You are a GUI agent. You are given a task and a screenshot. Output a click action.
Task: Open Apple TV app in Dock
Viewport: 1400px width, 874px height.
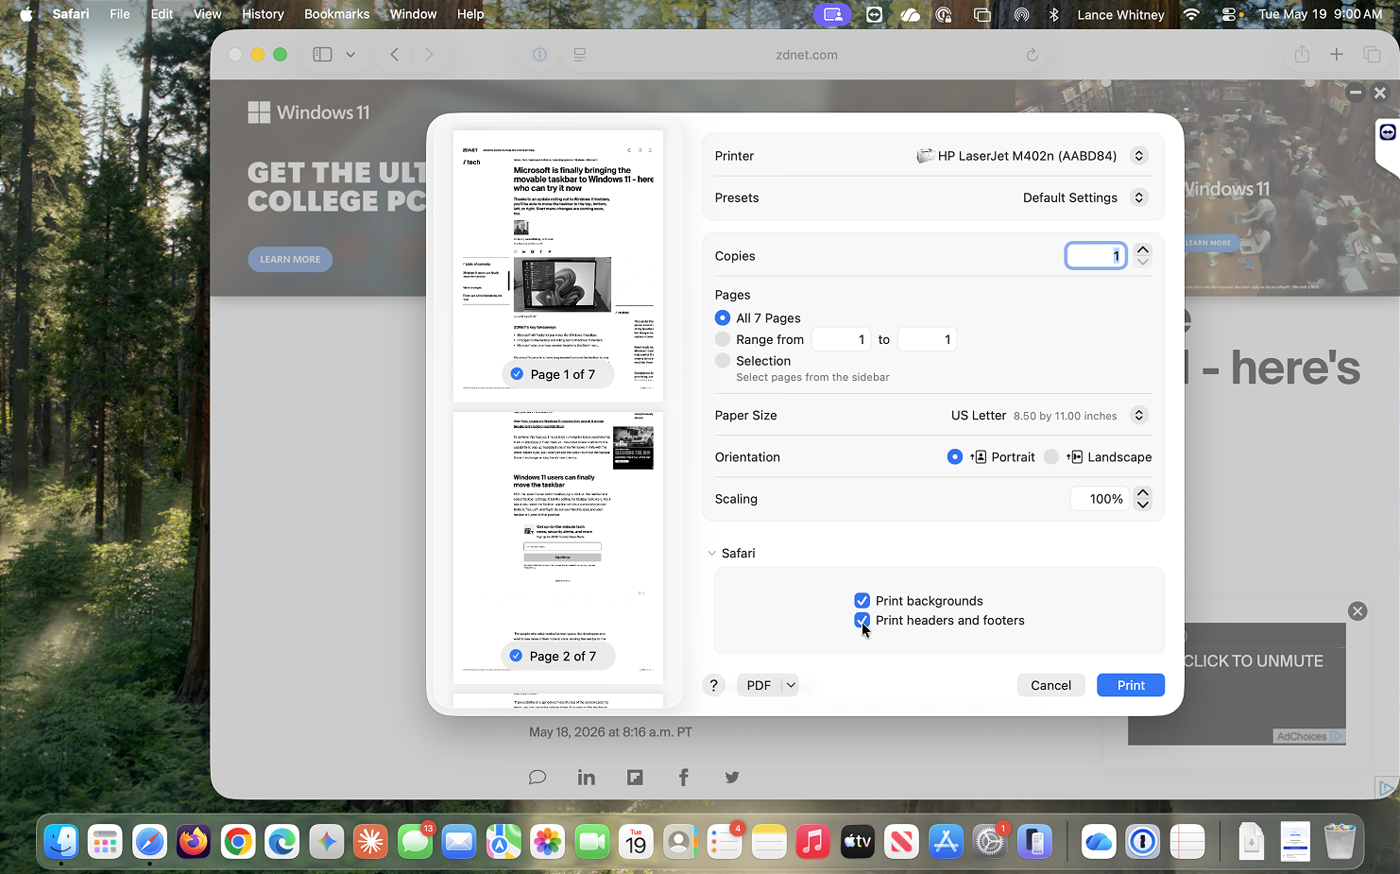(857, 842)
